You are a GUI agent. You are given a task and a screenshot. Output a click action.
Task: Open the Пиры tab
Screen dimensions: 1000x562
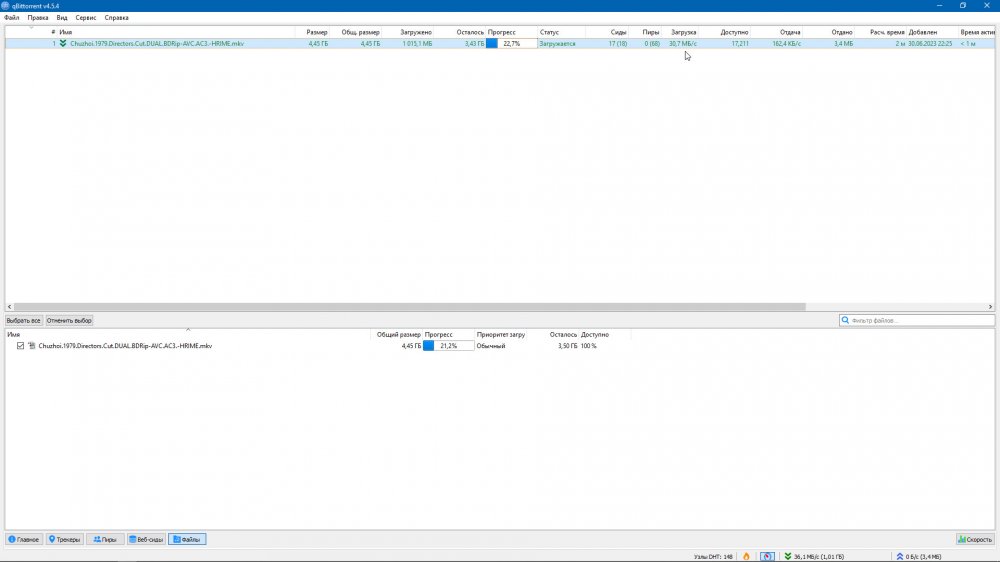104,539
